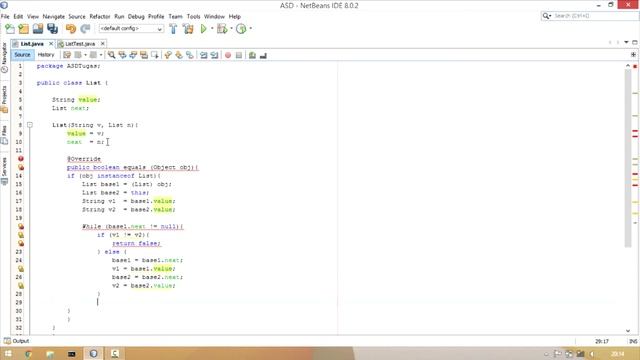Open the Window menu
Viewport: 640px width, 360px height.
(214, 16)
